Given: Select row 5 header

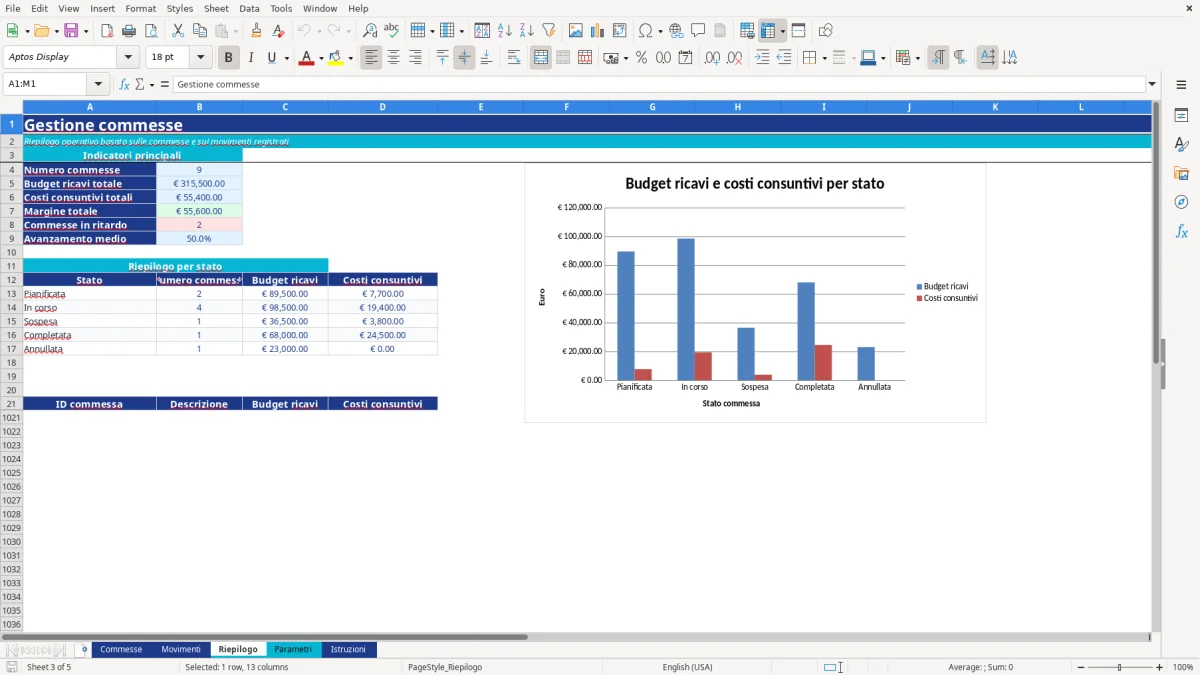Looking at the screenshot, I should tap(11, 184).
